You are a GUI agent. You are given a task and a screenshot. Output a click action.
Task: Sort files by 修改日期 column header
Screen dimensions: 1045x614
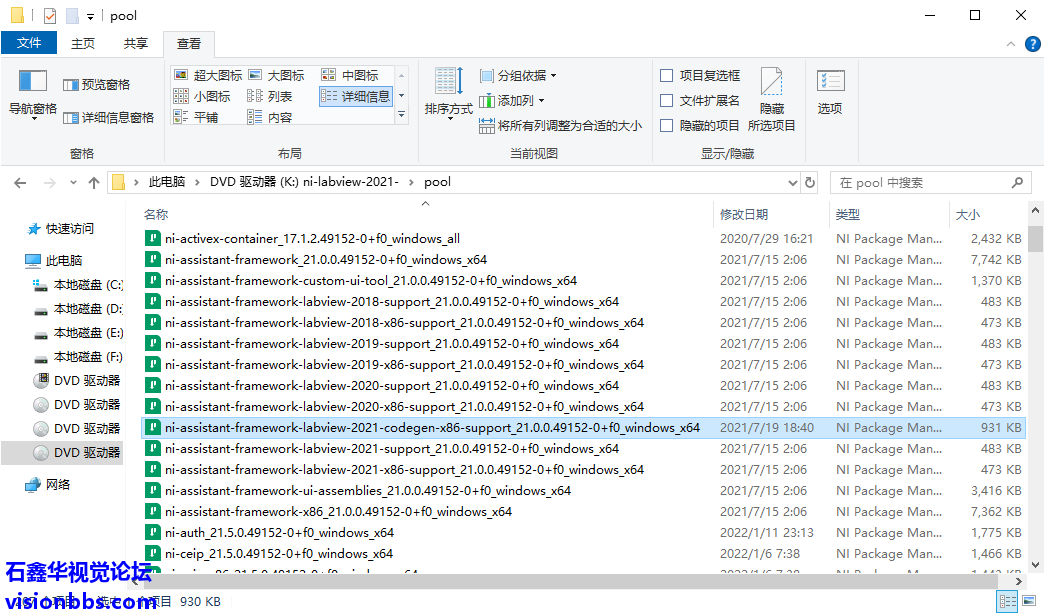[x=744, y=214]
